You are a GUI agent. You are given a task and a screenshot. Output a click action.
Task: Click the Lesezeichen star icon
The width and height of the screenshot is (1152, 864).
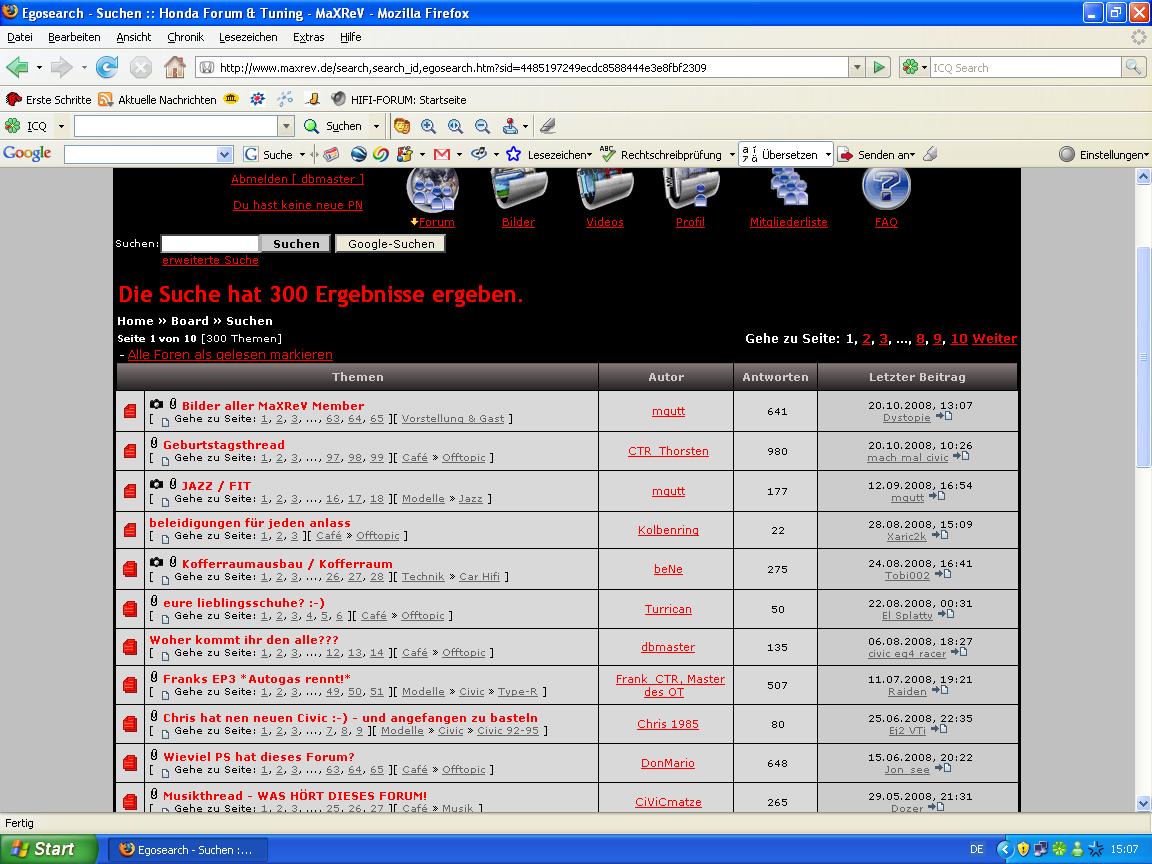point(513,154)
